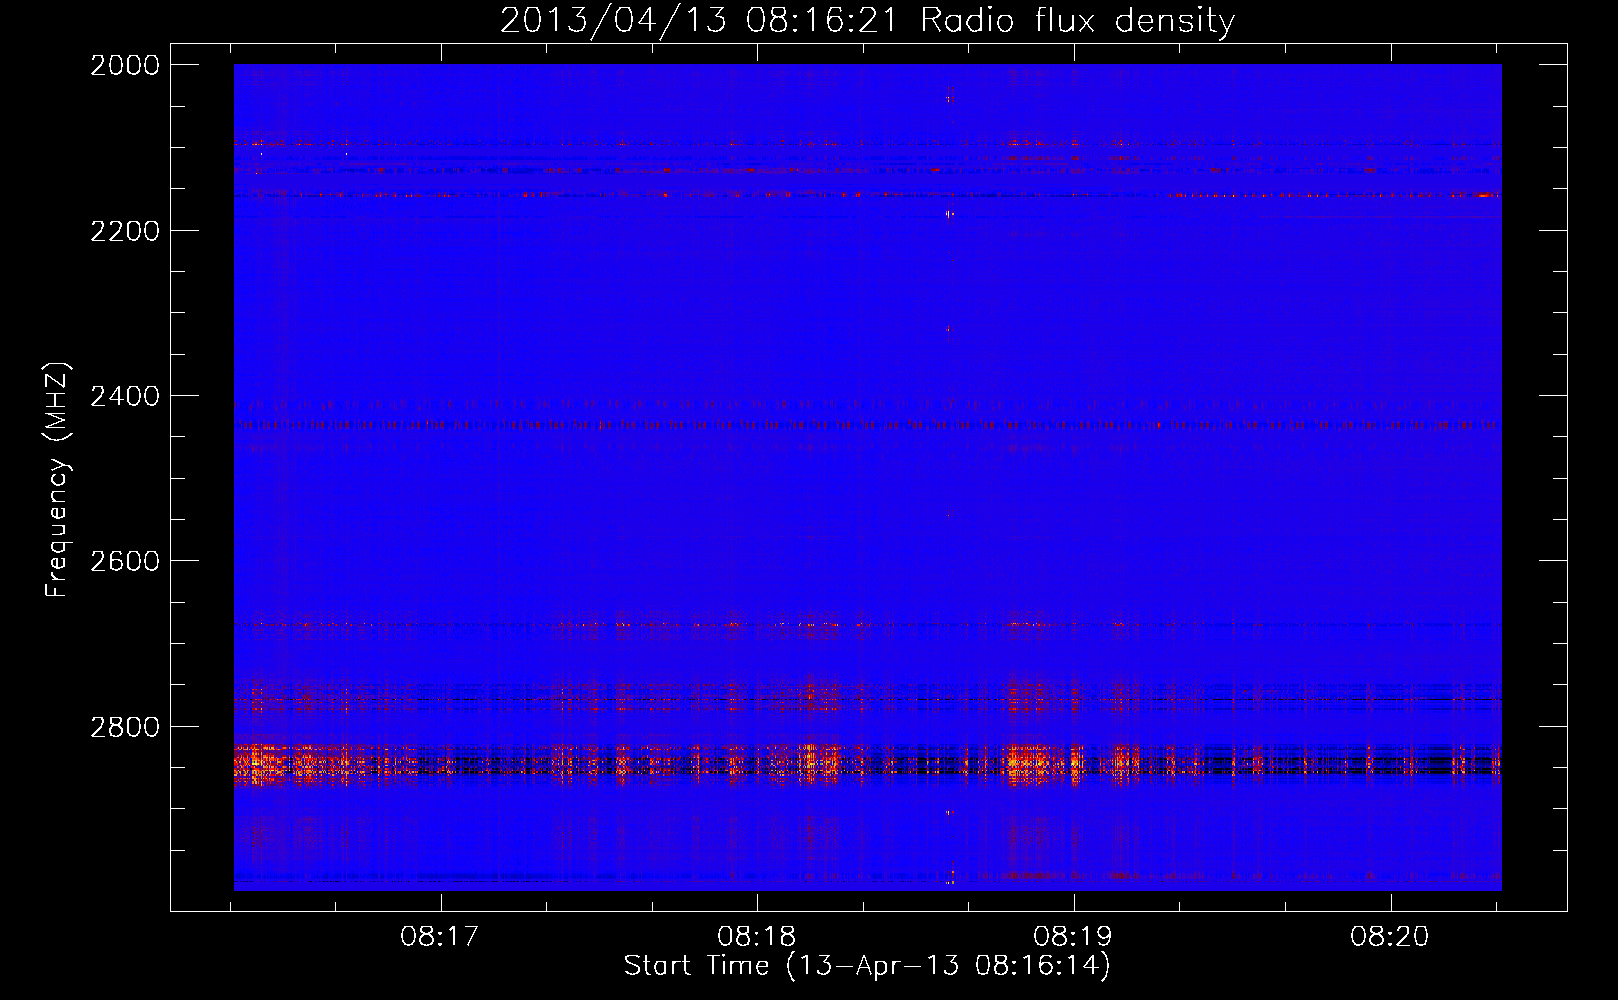Click the 'Start Time (13-Apr-13 08:16:14)' label
The height and width of the screenshot is (1000, 1618).
[x=867, y=966]
